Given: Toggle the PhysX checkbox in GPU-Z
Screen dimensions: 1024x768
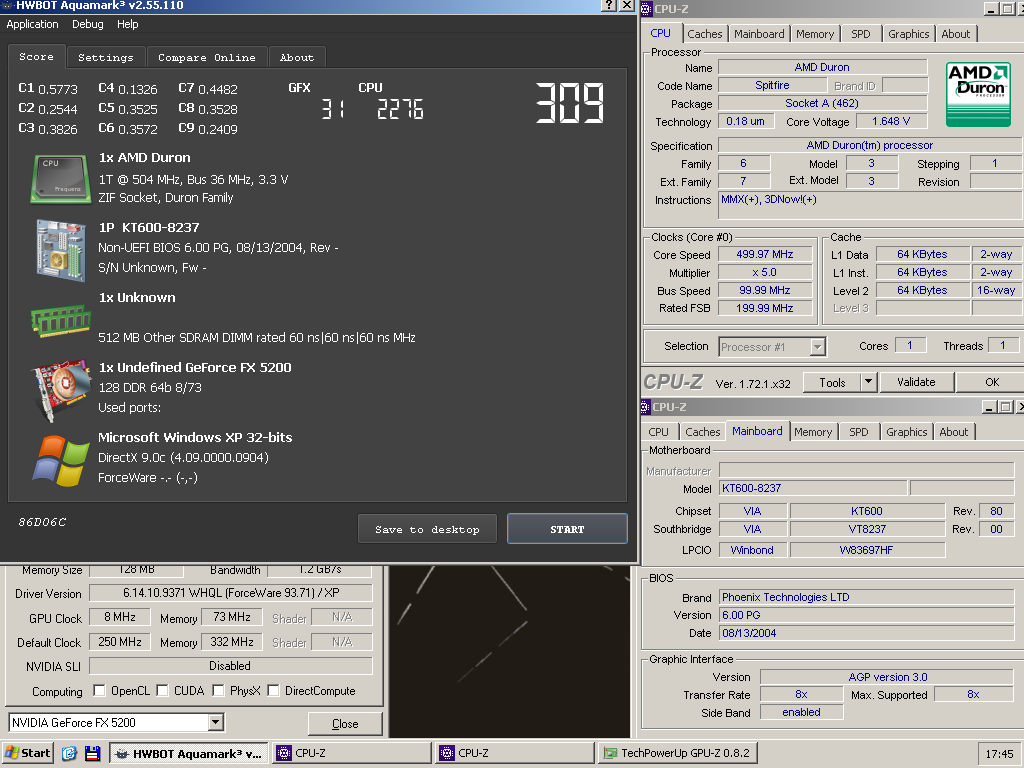Looking at the screenshot, I should pyautogui.click(x=218, y=690).
